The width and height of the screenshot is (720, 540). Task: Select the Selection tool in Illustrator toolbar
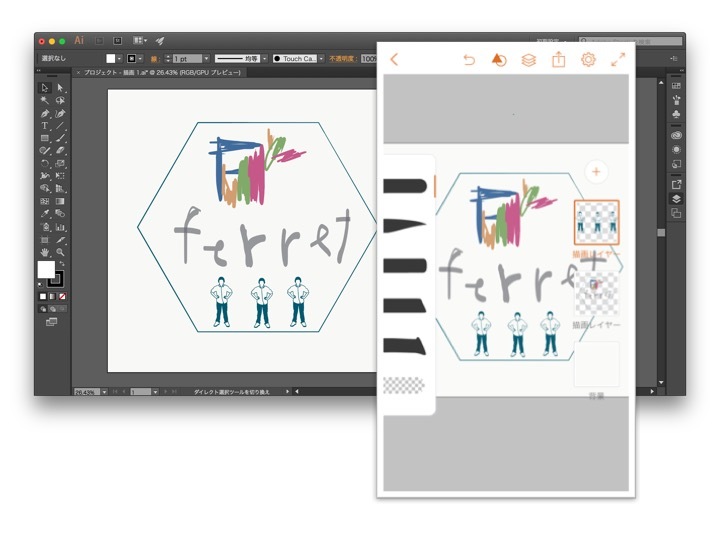pyautogui.click(x=45, y=88)
